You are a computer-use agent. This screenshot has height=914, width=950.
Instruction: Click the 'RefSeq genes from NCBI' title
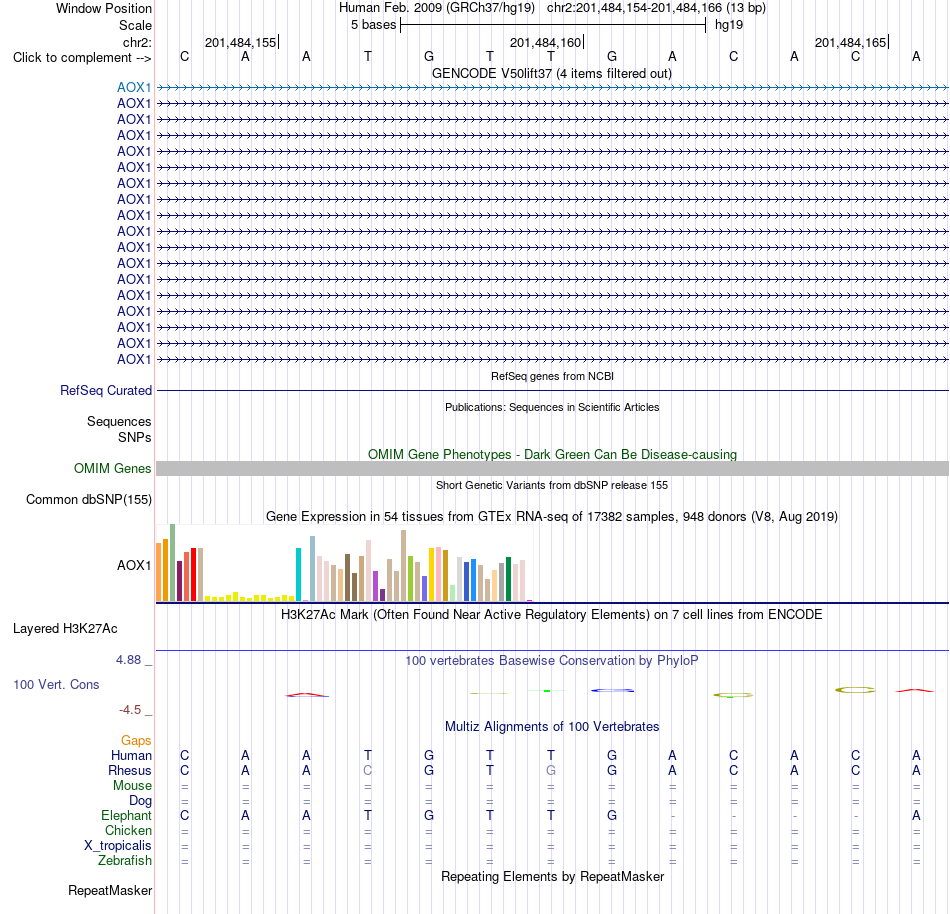(552, 376)
